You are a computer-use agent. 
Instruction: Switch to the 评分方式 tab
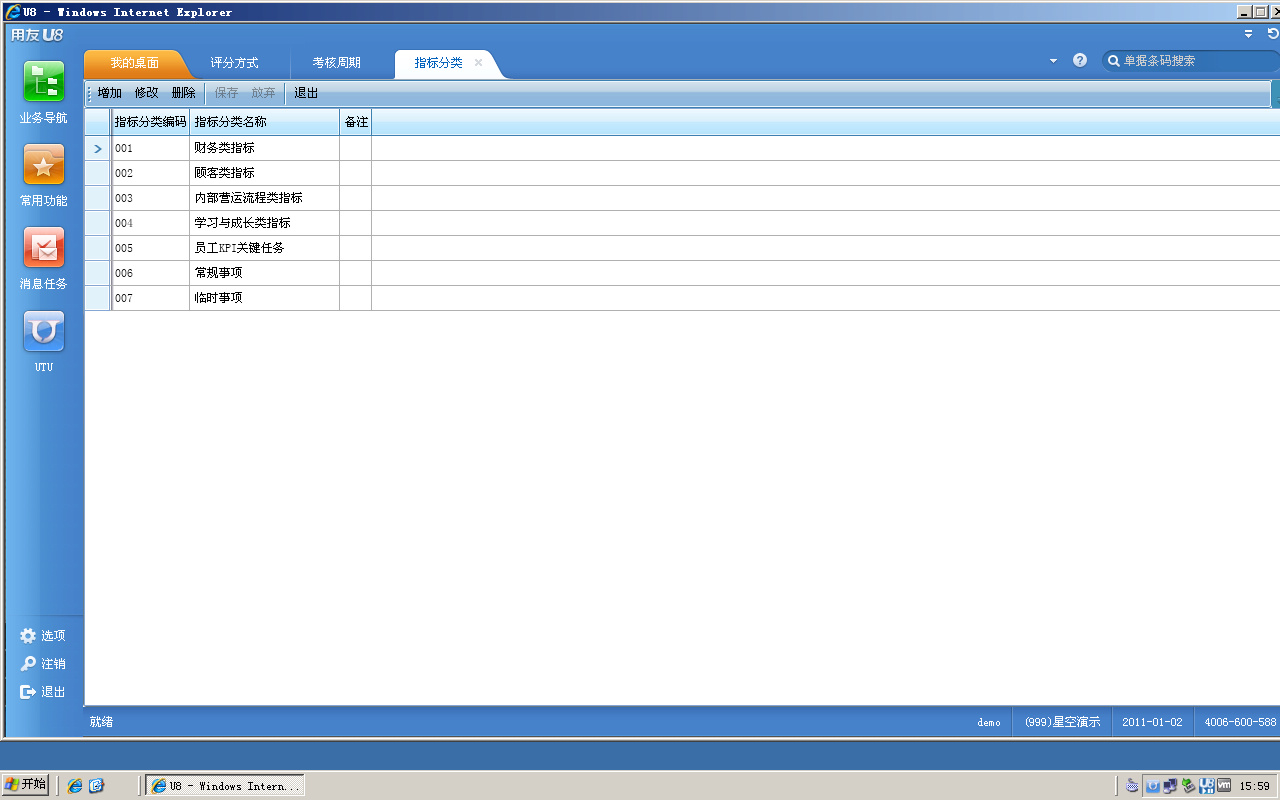click(x=234, y=63)
